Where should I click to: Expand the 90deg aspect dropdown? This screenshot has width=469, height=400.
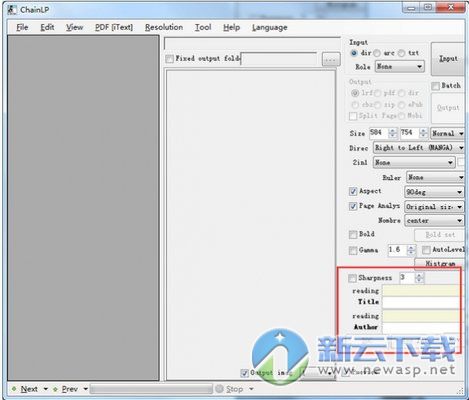(x=434, y=192)
